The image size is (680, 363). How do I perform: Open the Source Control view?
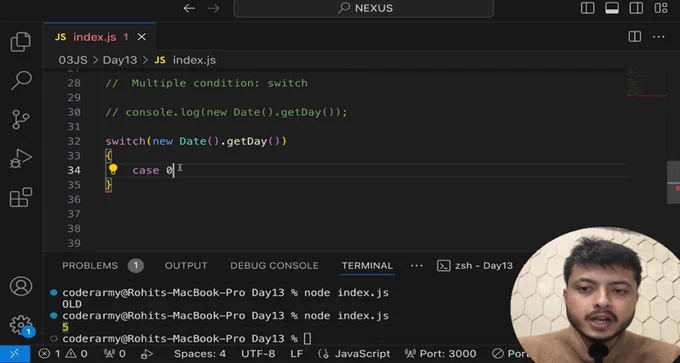pos(20,119)
